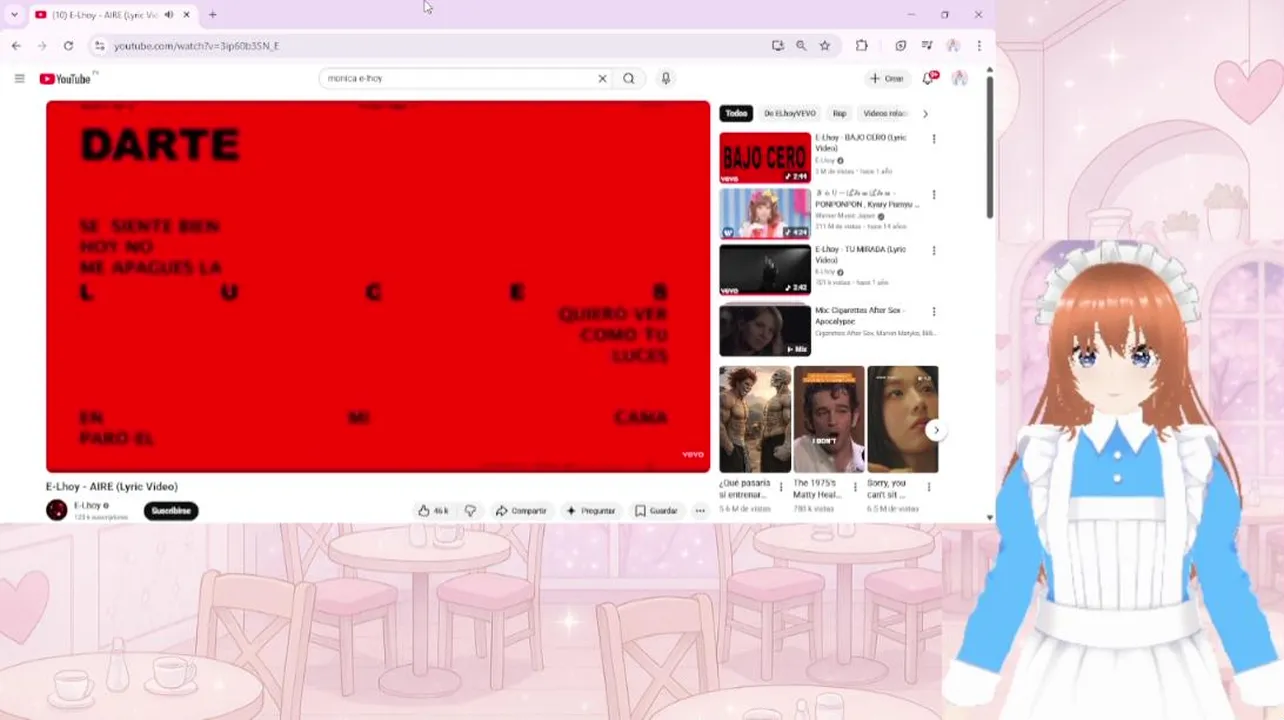Click the search magnifier button
Image resolution: width=1284 pixels, height=720 pixels.
pos(629,78)
